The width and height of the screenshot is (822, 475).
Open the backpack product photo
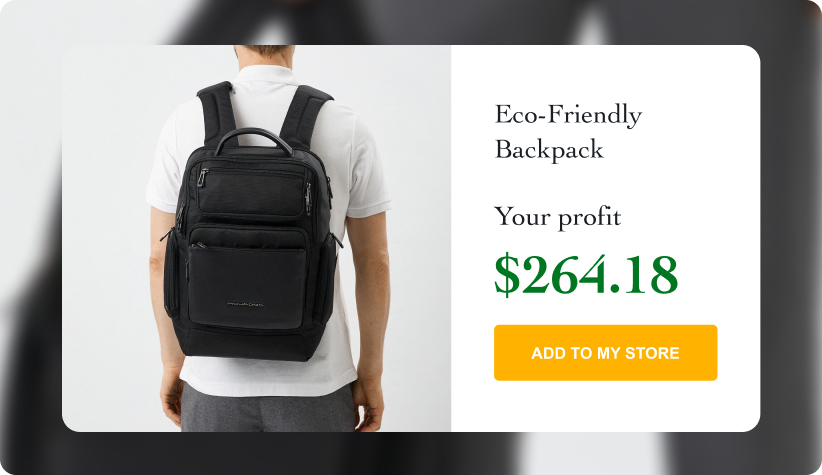coord(256,238)
